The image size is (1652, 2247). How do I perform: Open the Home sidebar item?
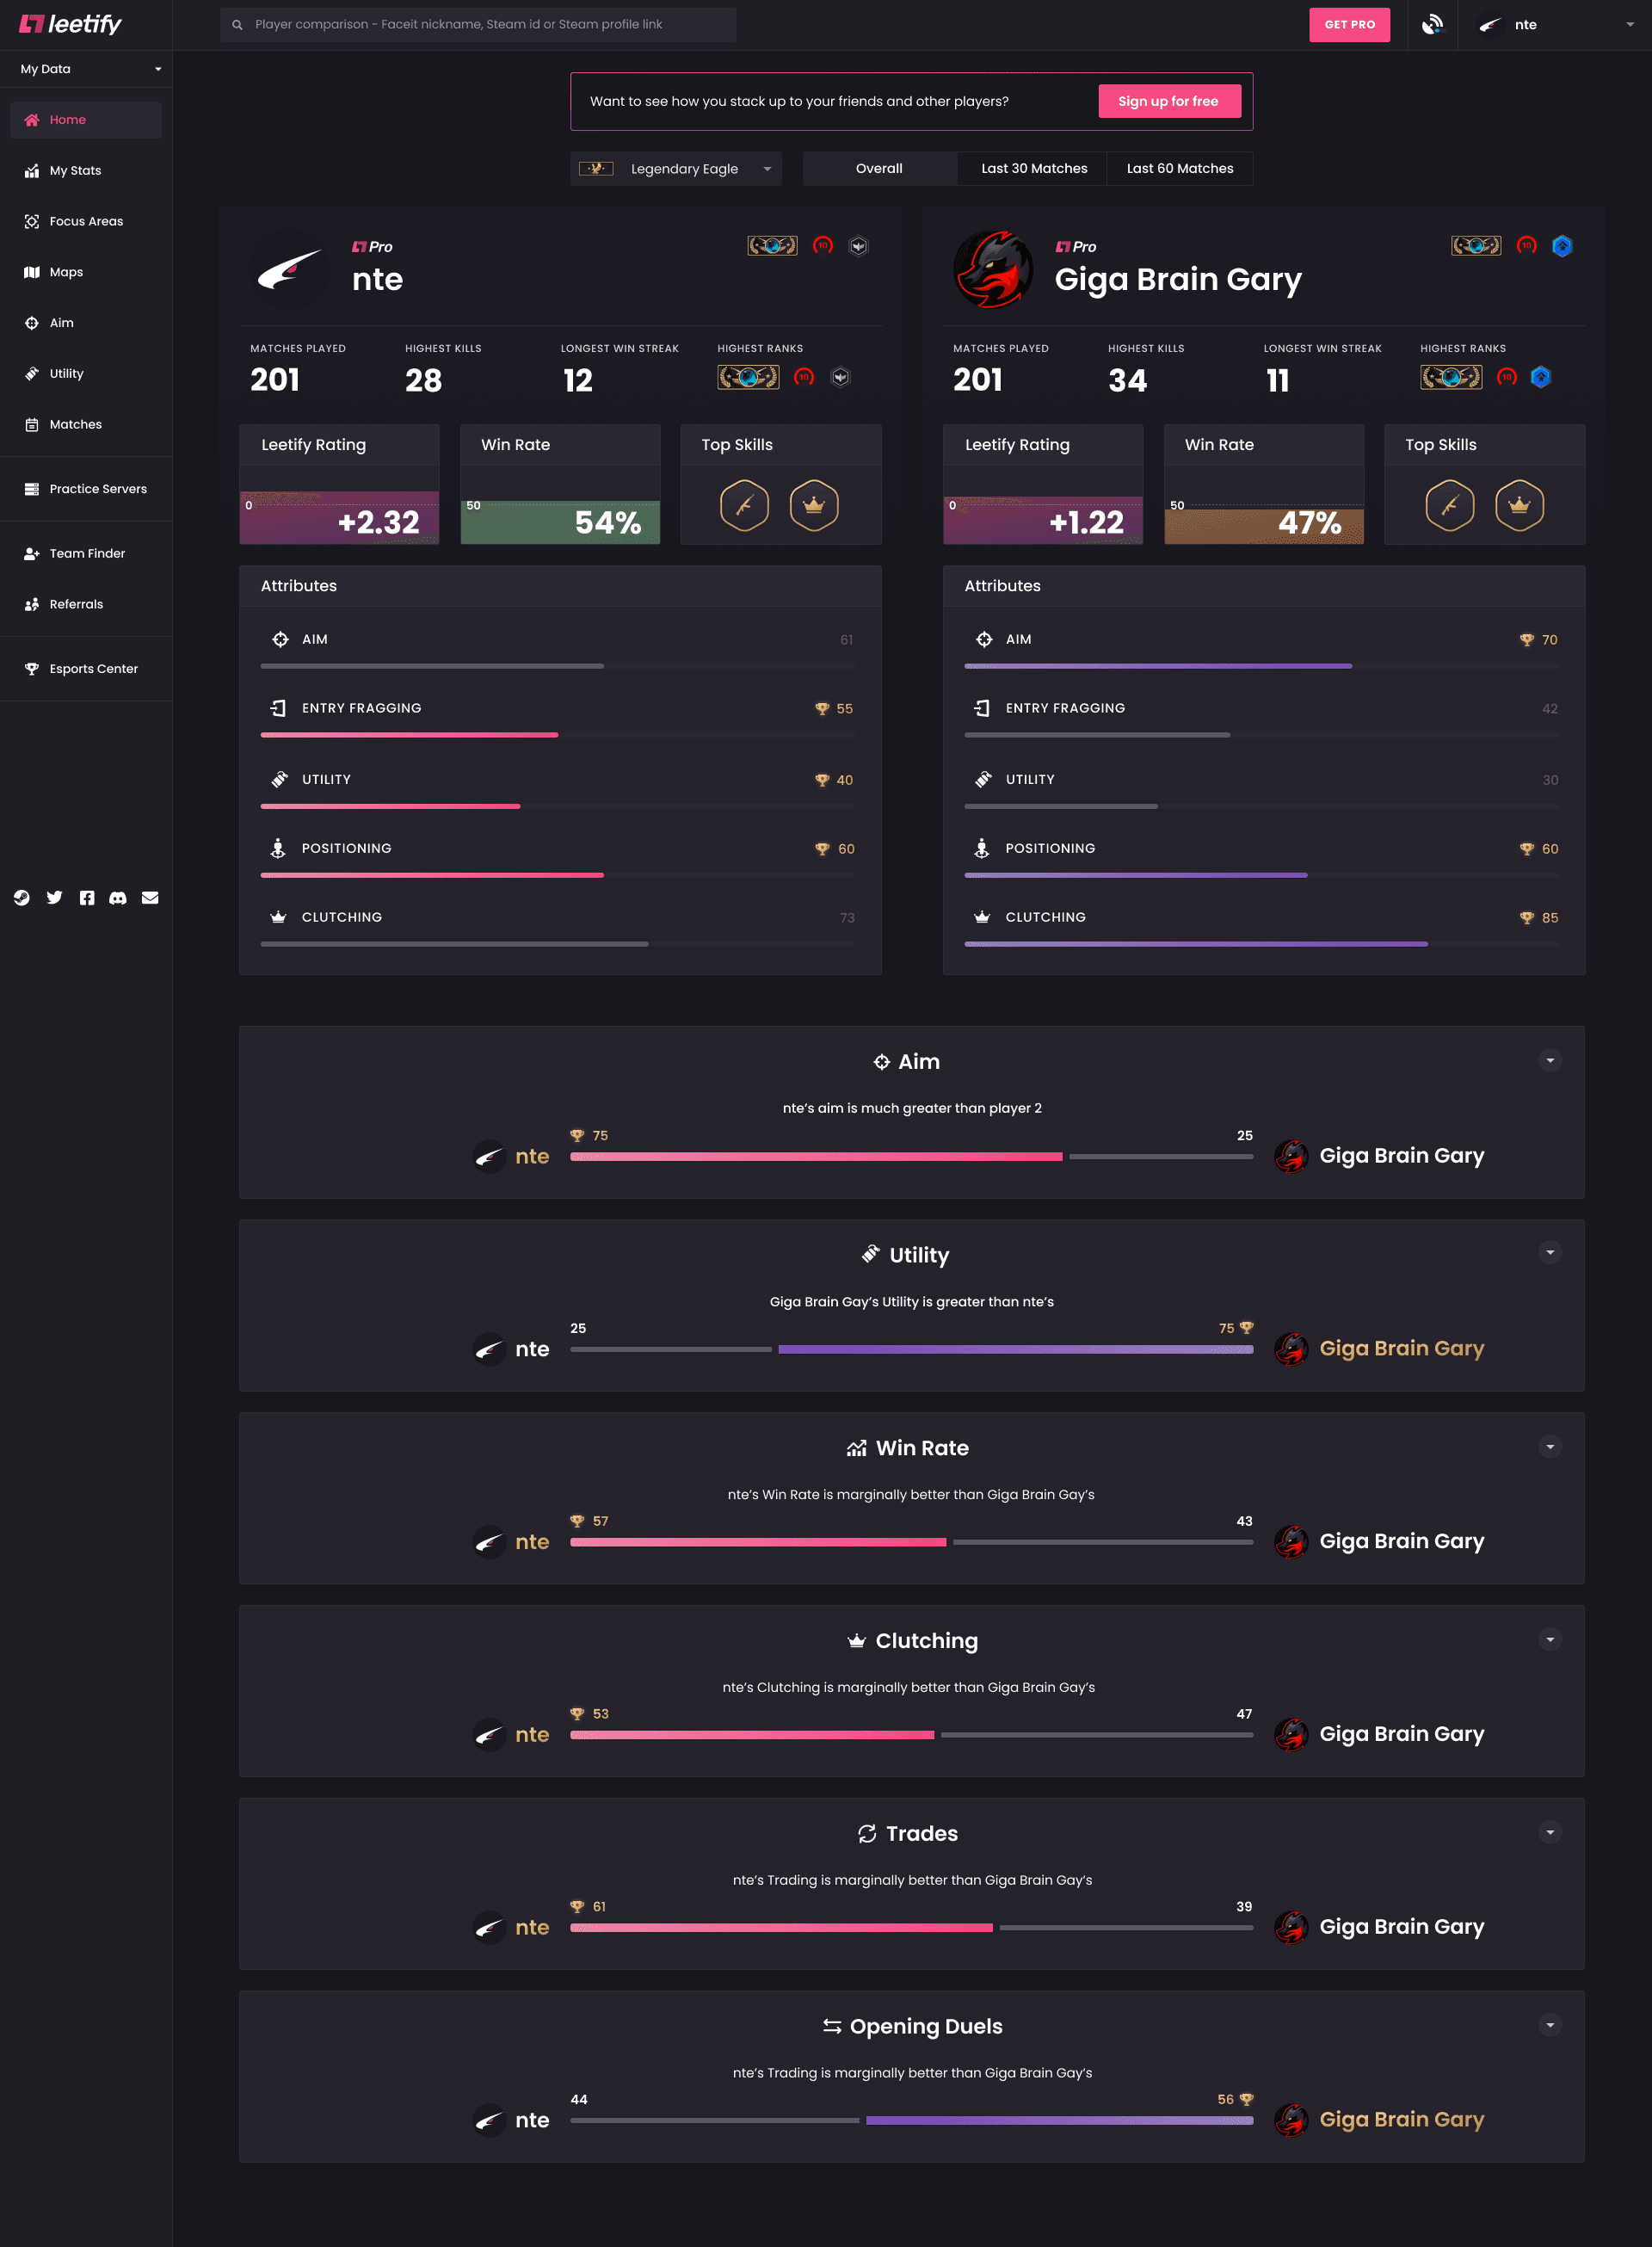click(86, 120)
